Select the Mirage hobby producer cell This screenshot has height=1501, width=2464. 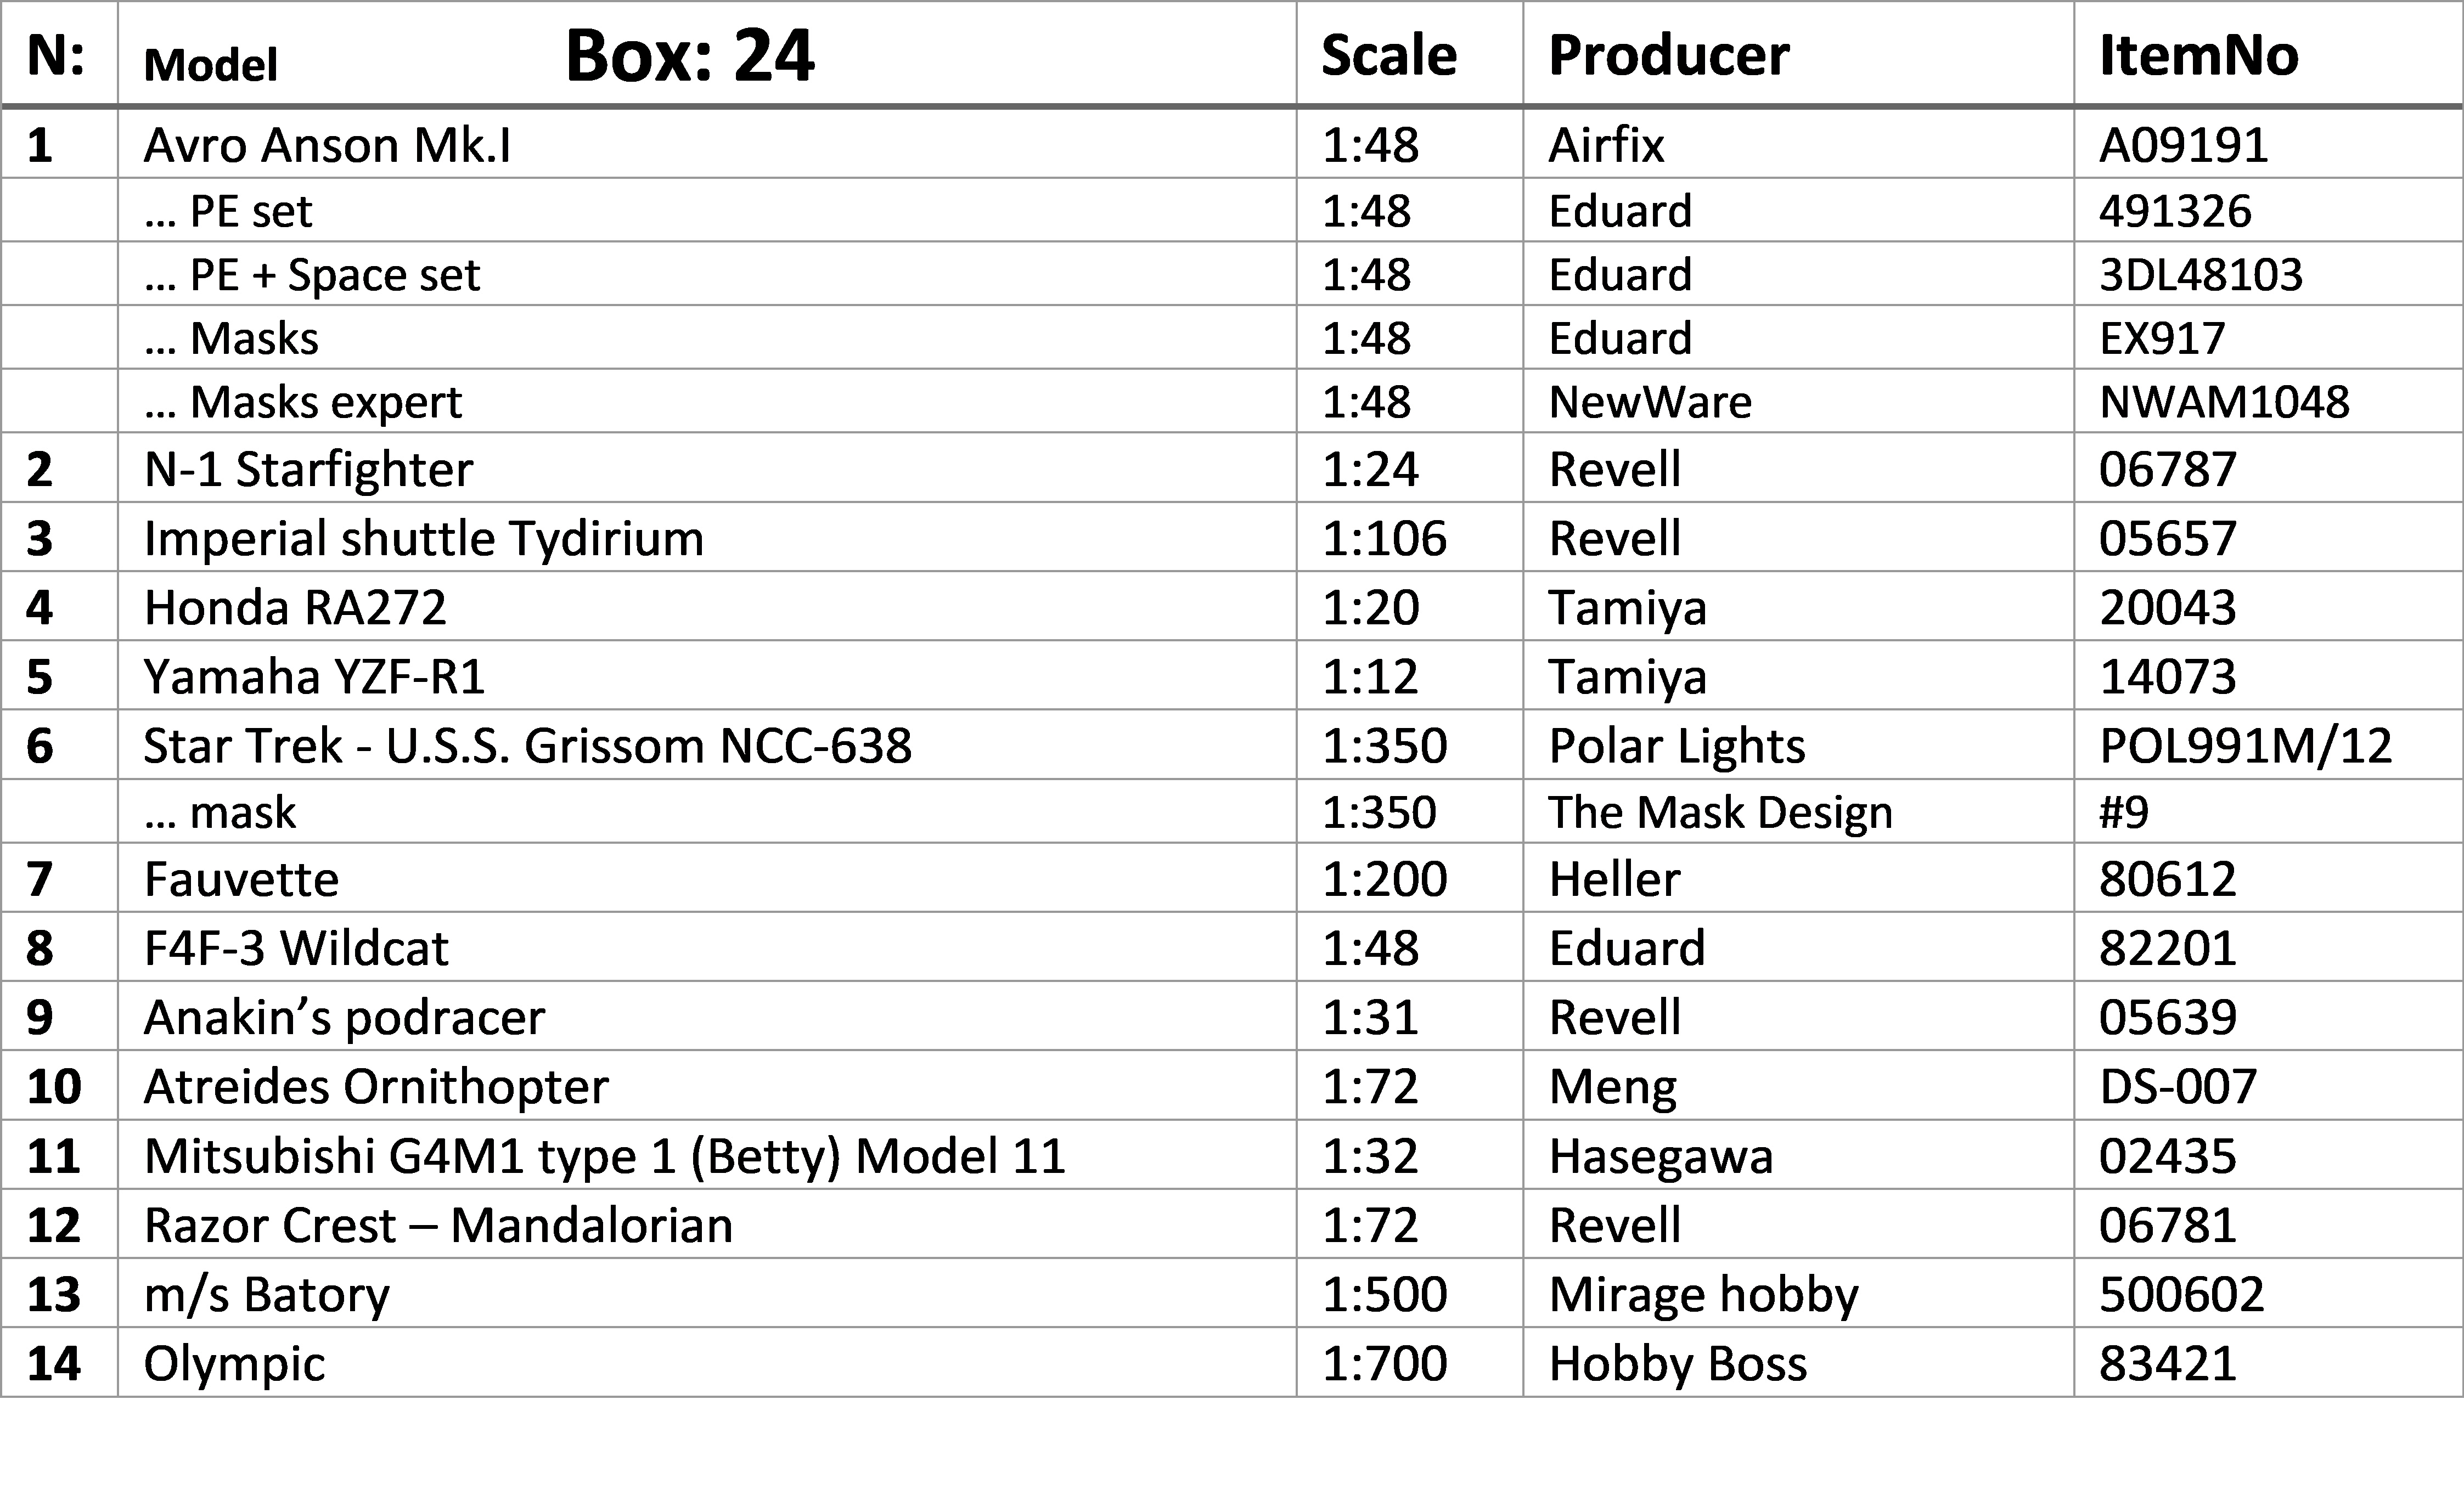click(1798, 1293)
